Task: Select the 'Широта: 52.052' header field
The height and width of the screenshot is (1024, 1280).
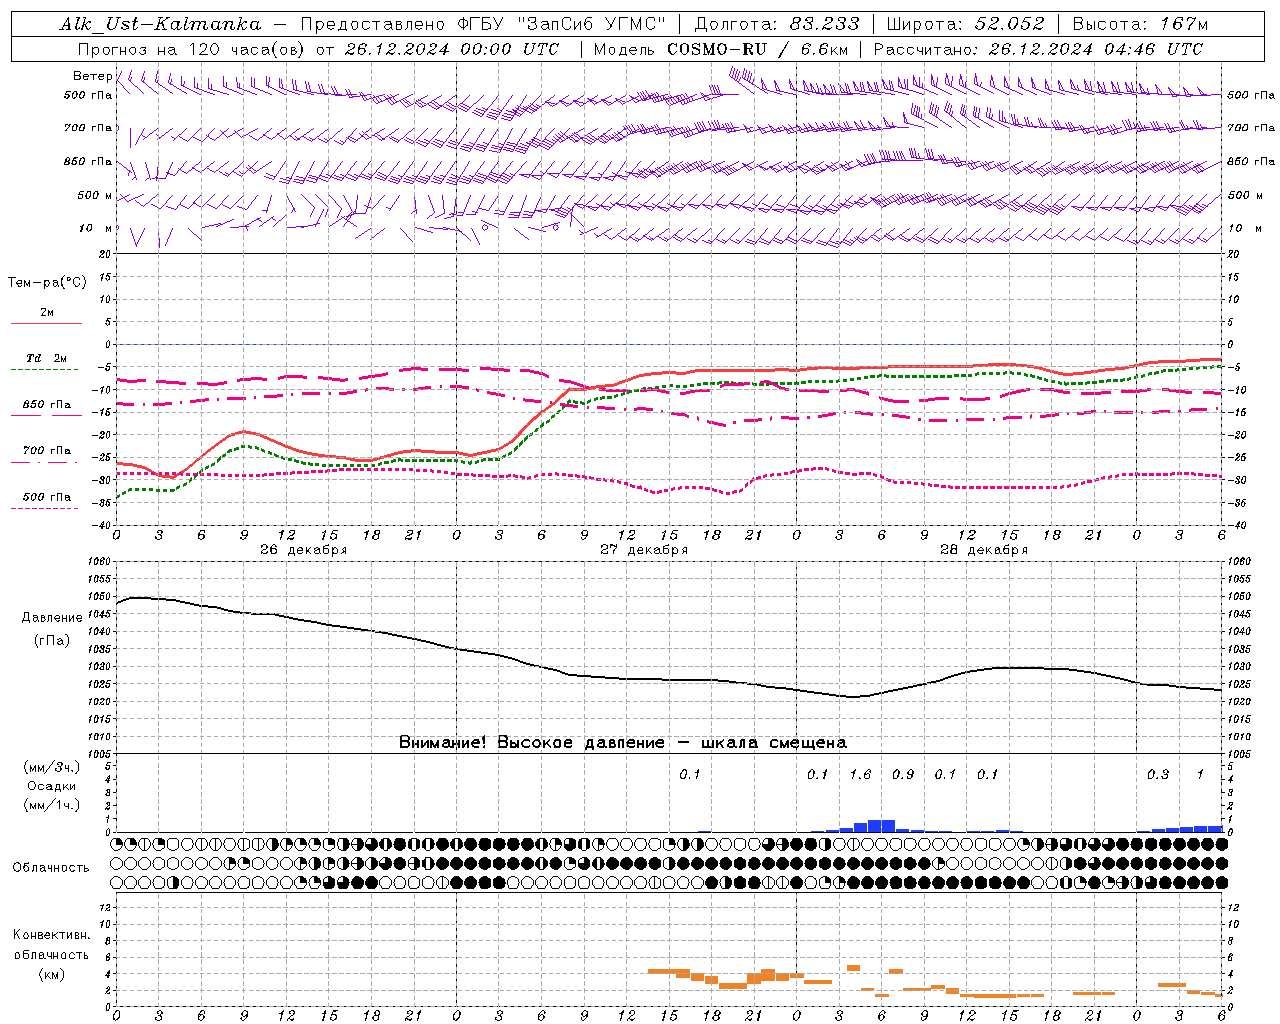Action: coord(965,24)
